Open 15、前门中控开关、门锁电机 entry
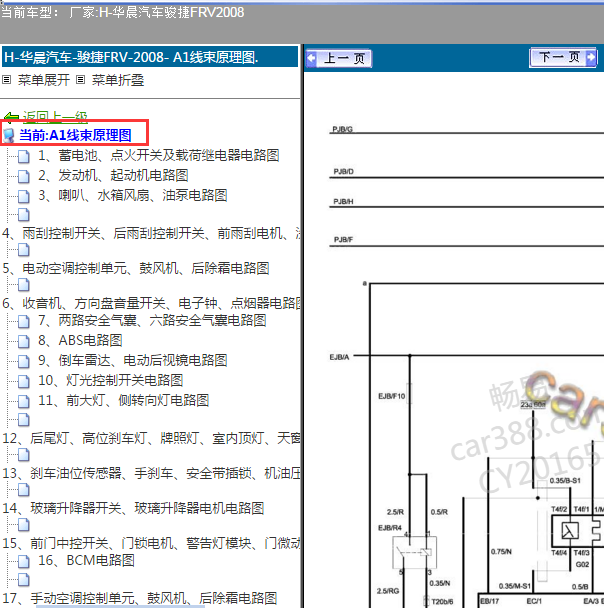This screenshot has height=608, width=604. (x=151, y=543)
